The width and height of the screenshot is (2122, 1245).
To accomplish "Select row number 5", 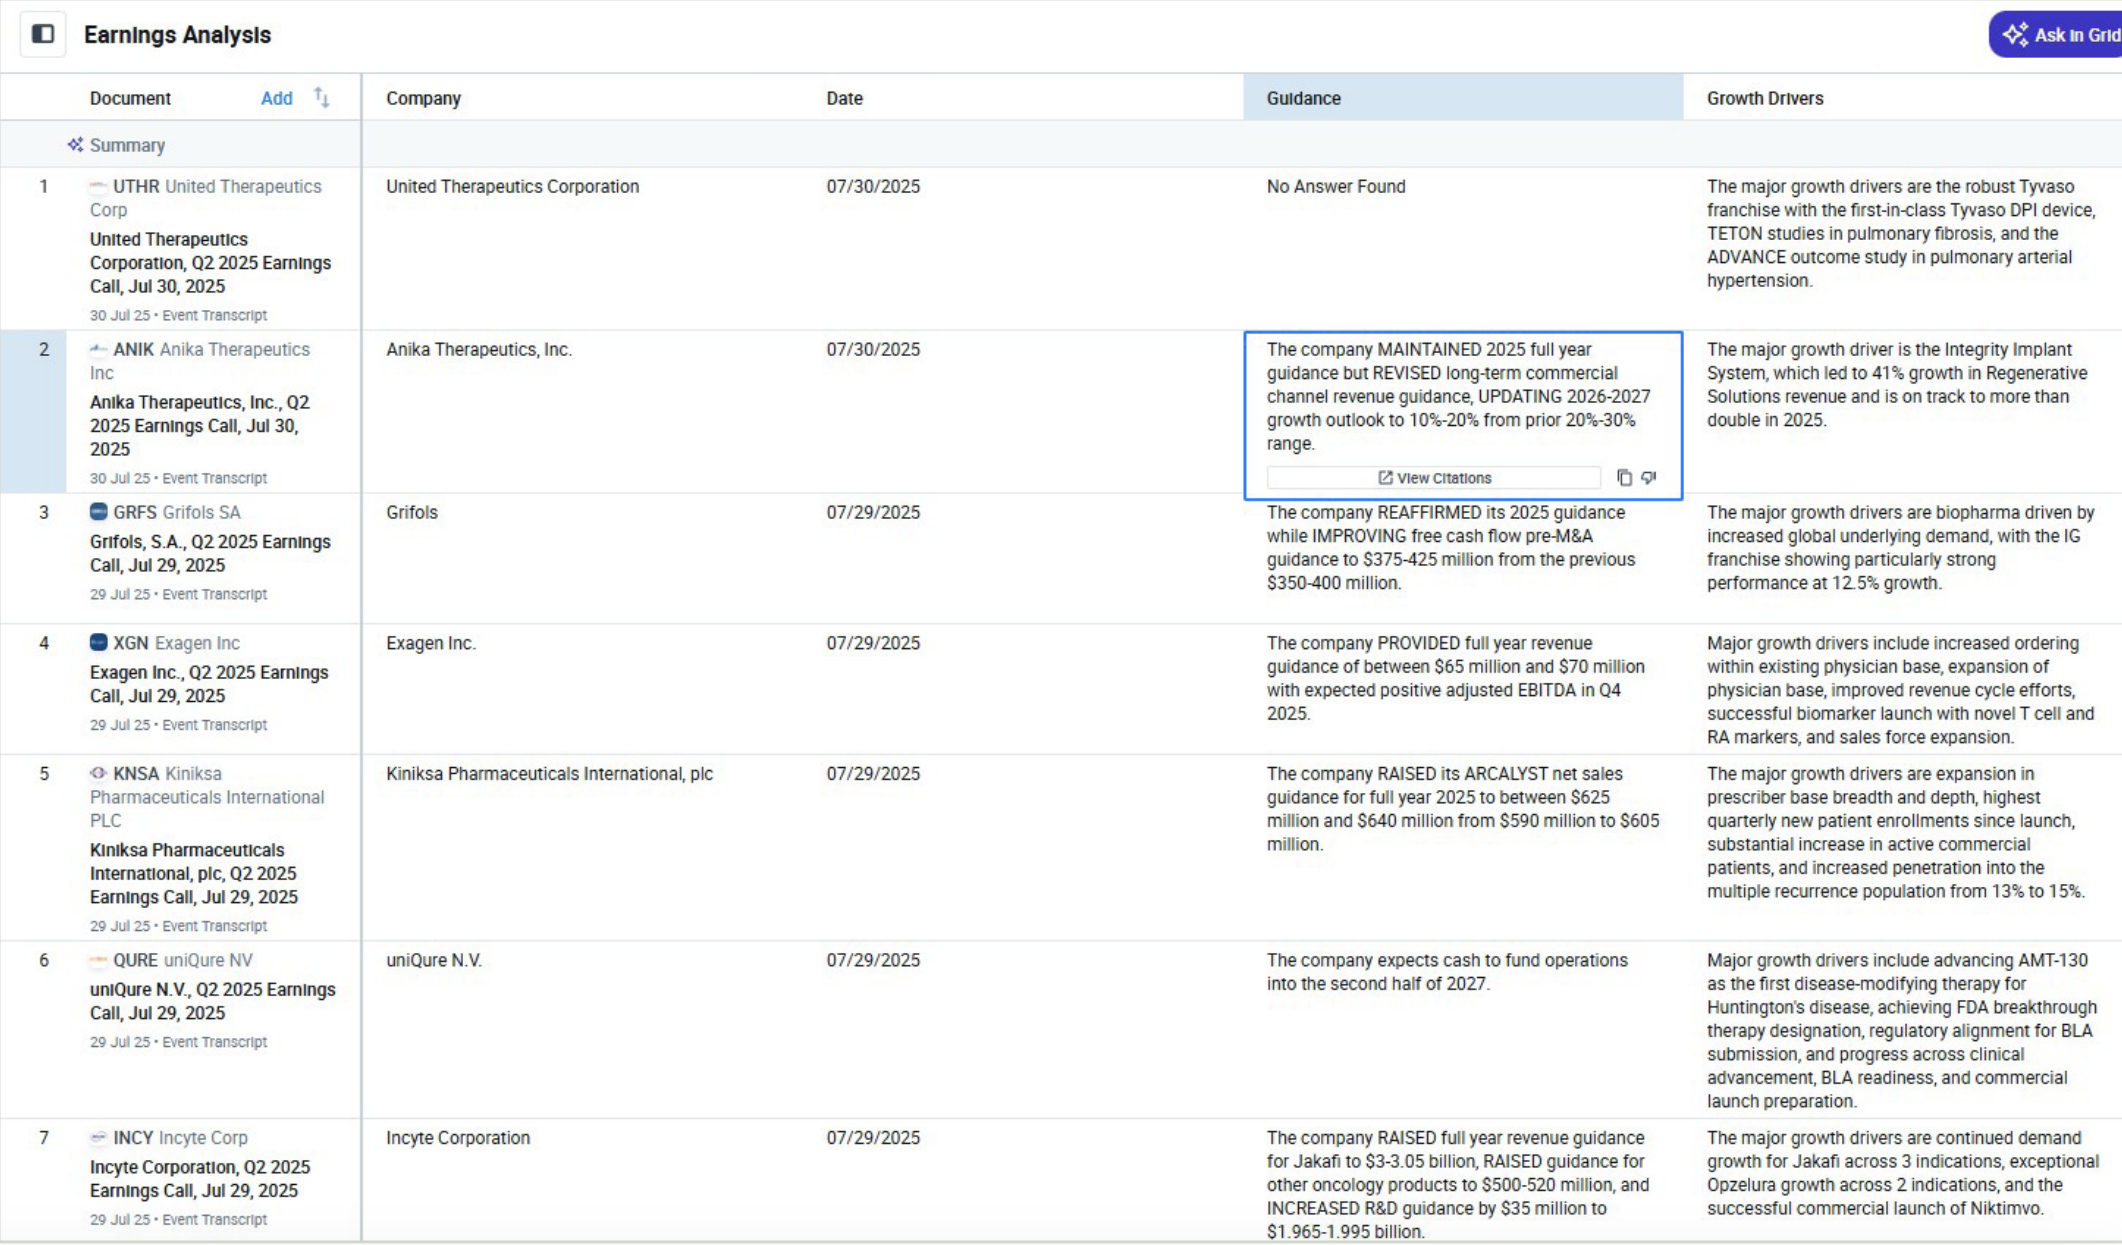I will pos(43,774).
